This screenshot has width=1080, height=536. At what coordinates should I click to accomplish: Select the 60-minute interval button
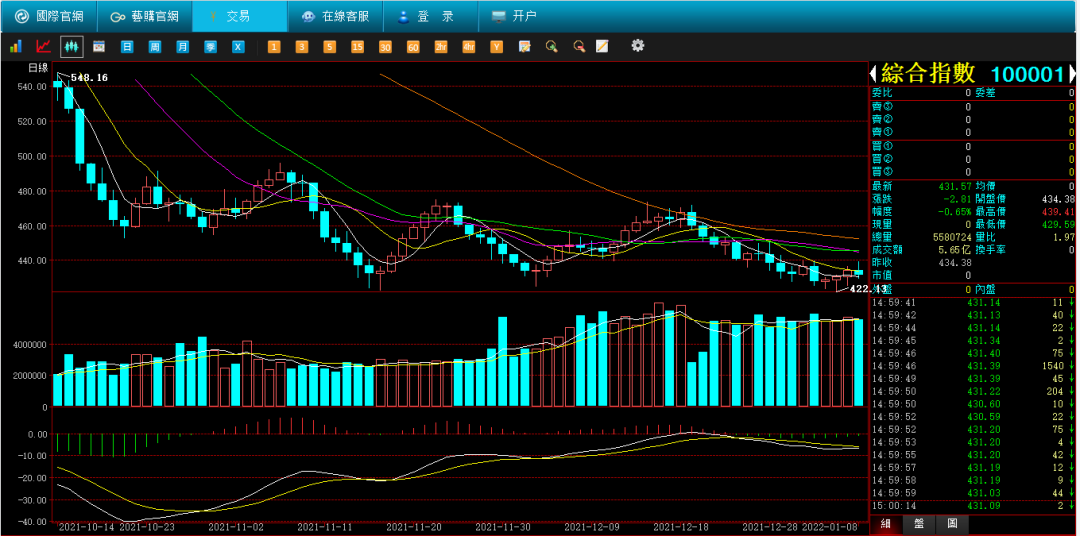point(413,47)
